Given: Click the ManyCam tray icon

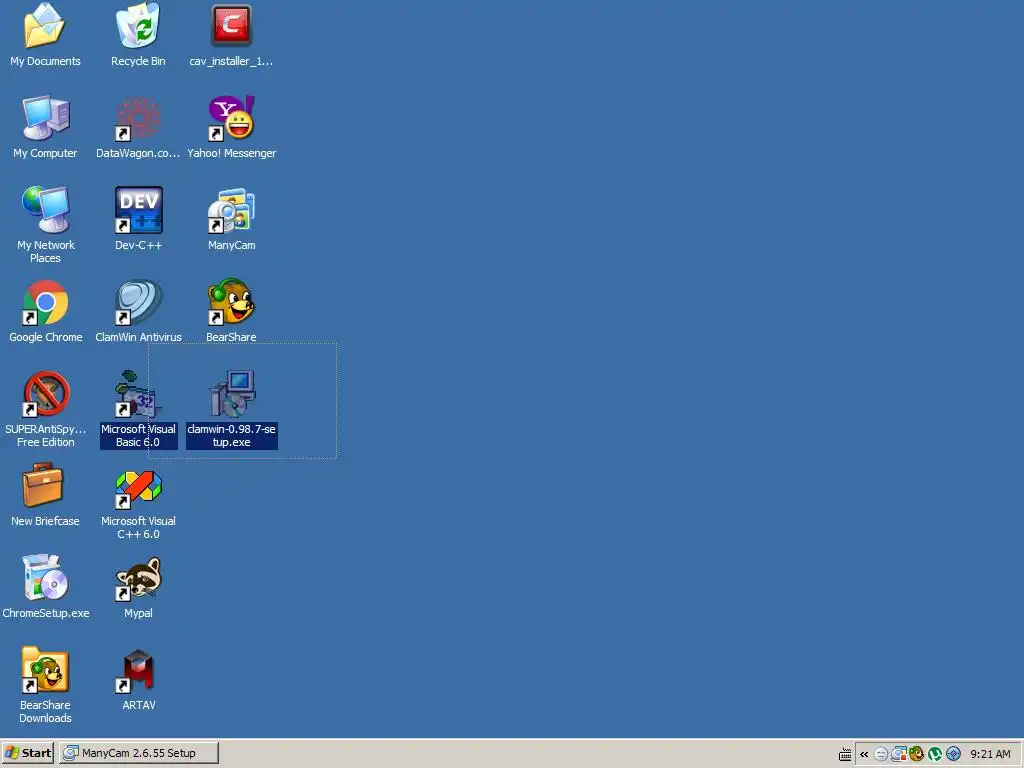Looking at the screenshot, I should tap(899, 754).
